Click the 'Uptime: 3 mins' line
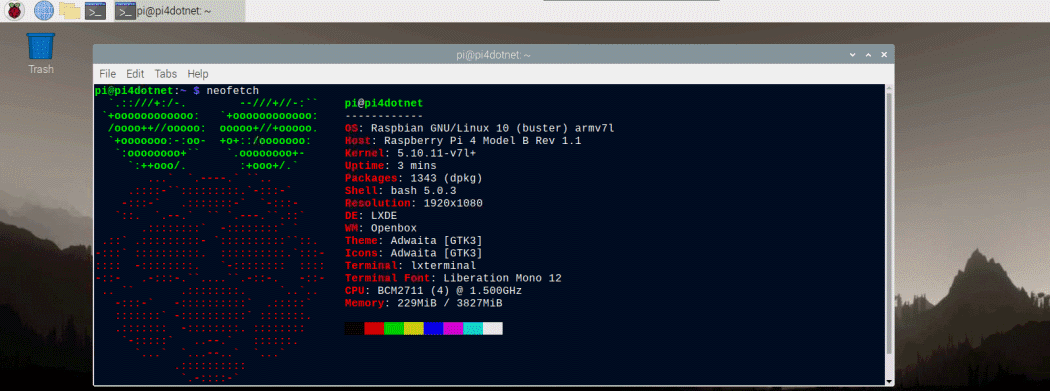This screenshot has width=1050, height=391. pos(390,165)
